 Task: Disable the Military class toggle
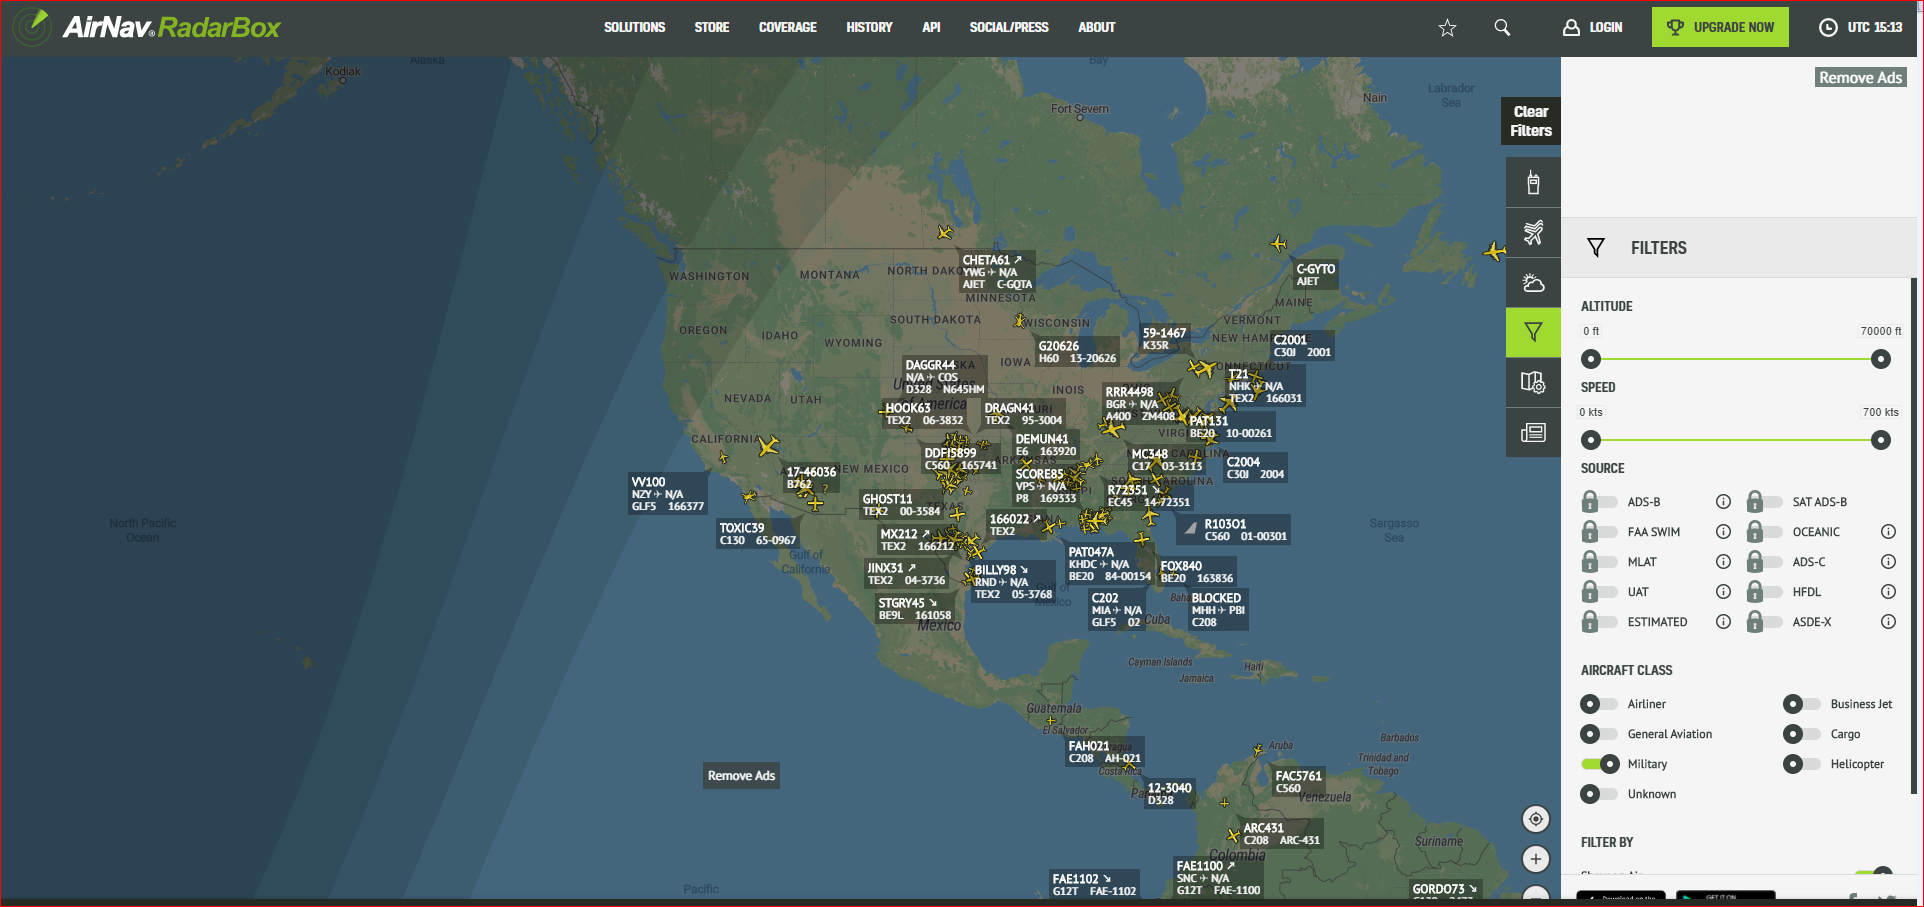click(x=1600, y=764)
